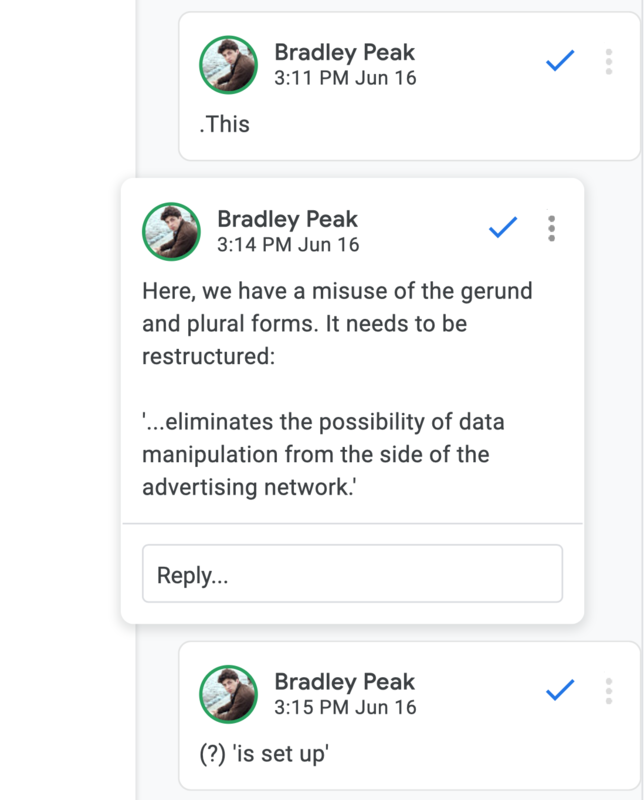This screenshot has width=644, height=800.
Task: Click the avatar on the 3:15 PM comment
Action: (x=229, y=694)
